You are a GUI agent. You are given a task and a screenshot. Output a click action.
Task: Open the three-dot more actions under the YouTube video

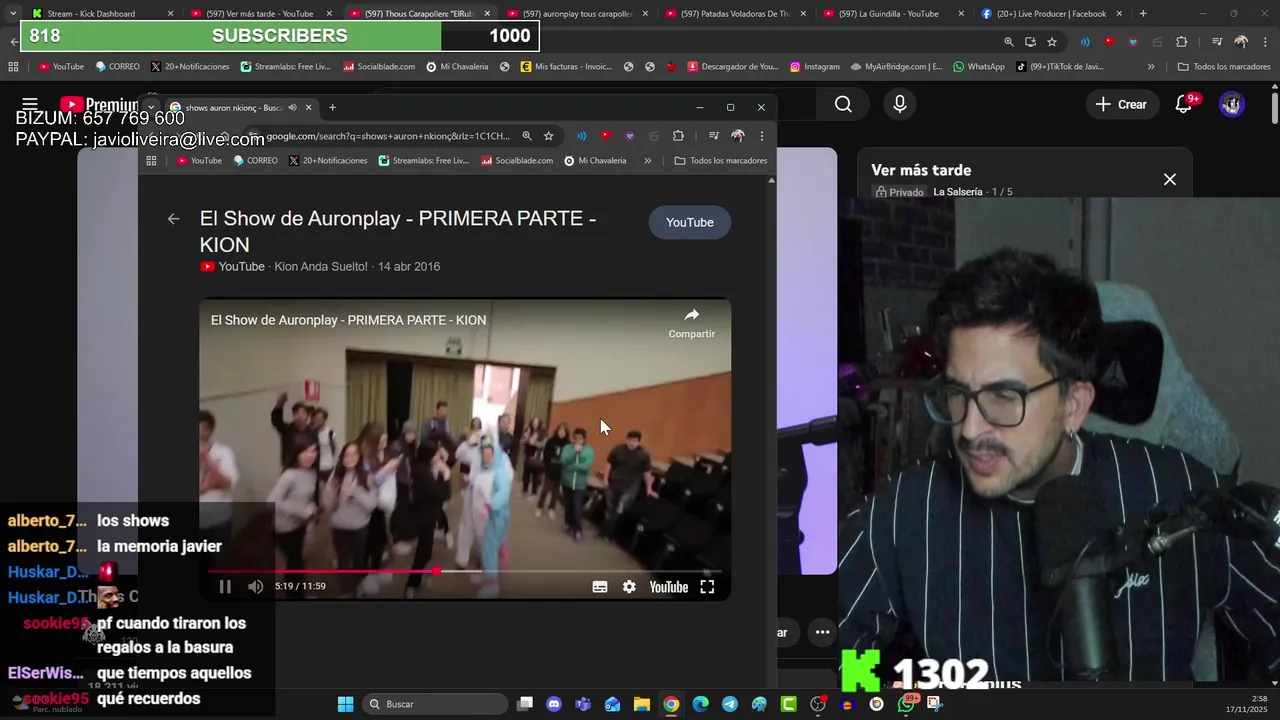tap(822, 632)
